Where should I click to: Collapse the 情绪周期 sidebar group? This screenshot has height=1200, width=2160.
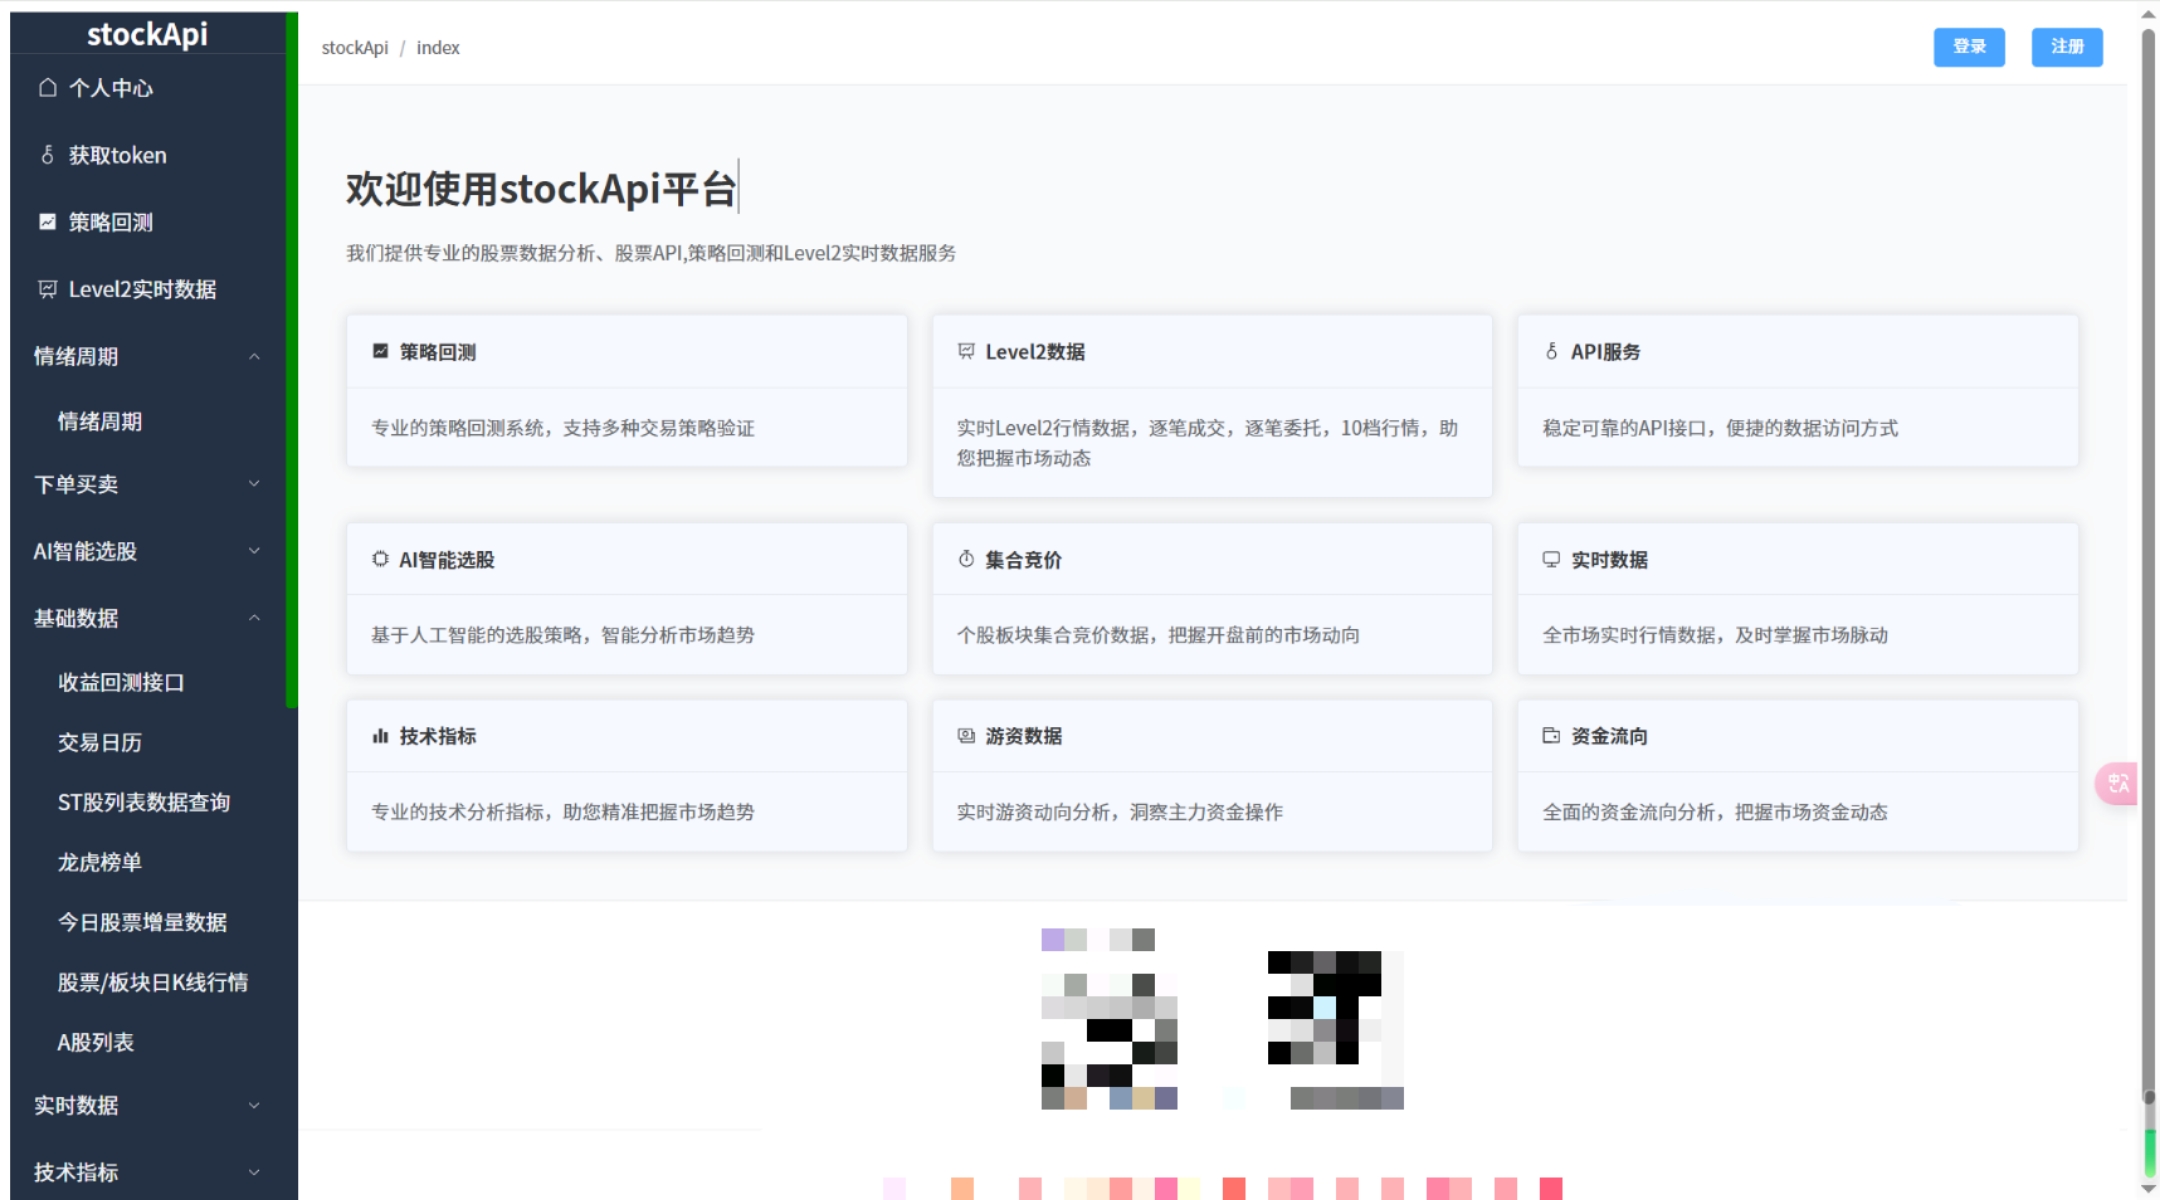254,356
